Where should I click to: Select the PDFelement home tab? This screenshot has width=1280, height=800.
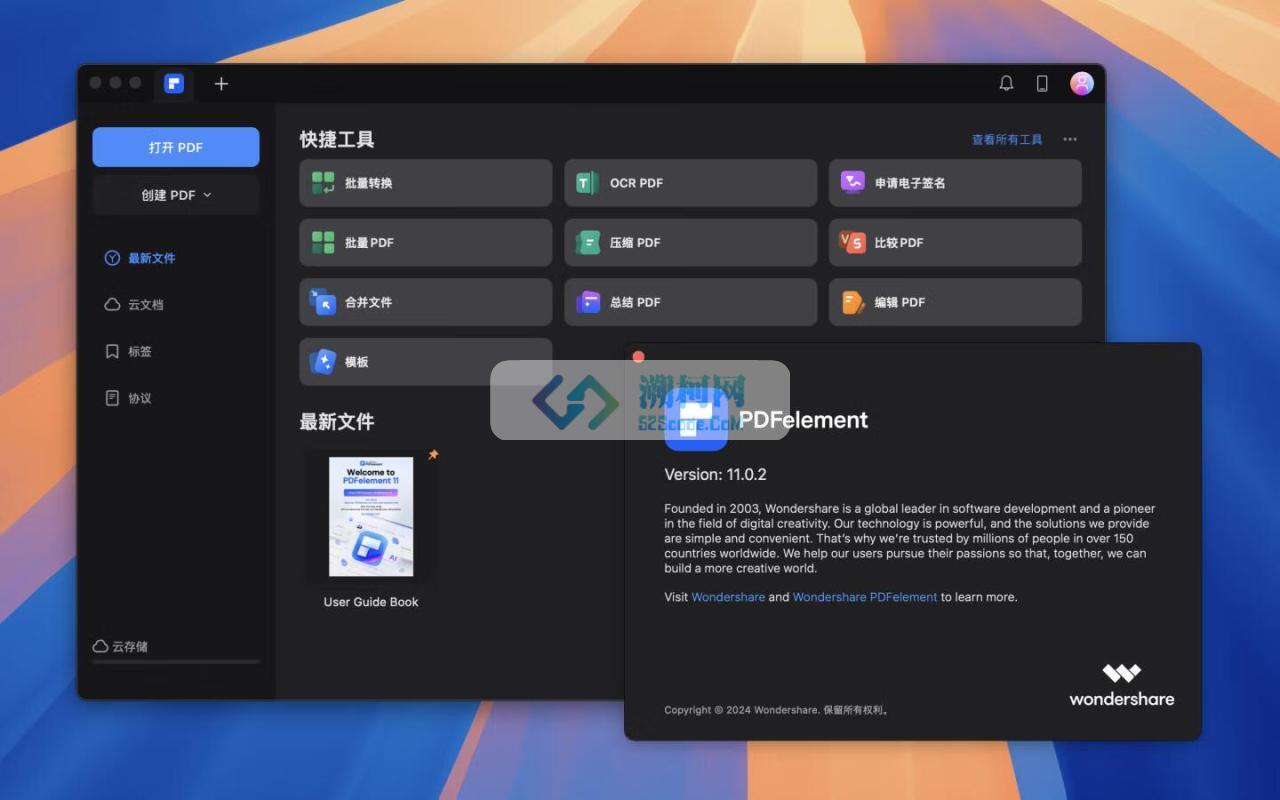[x=174, y=84]
